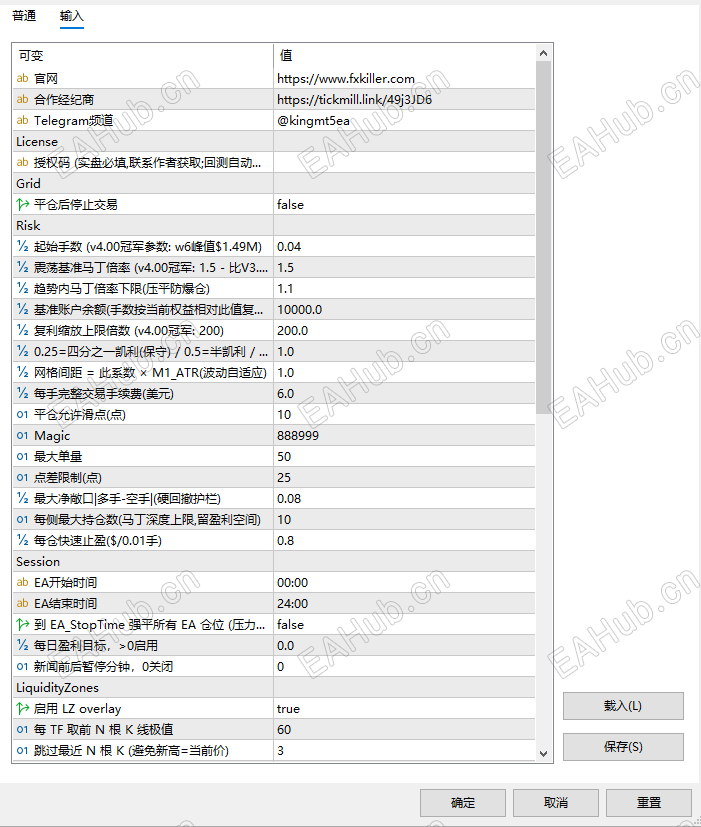
Task: Click the 点差限制 value 25
Action: 404,478
